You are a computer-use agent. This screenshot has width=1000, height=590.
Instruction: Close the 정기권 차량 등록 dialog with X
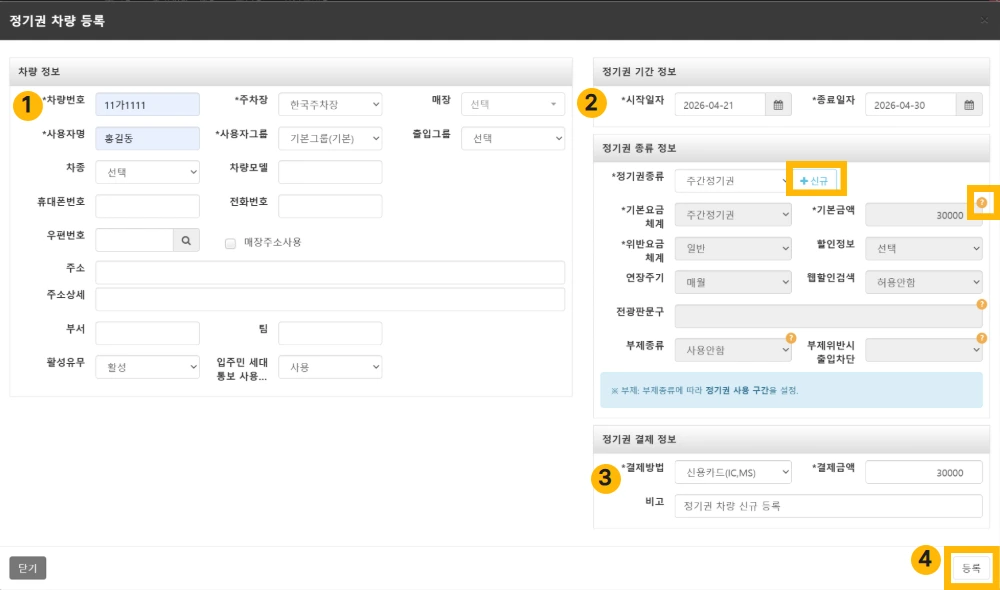pos(984,20)
